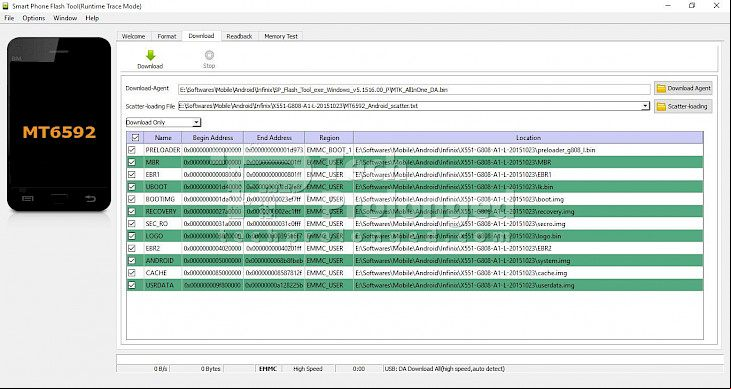The image size is (731, 389).
Task: Click the phone's back key icon
Action: [90, 199]
